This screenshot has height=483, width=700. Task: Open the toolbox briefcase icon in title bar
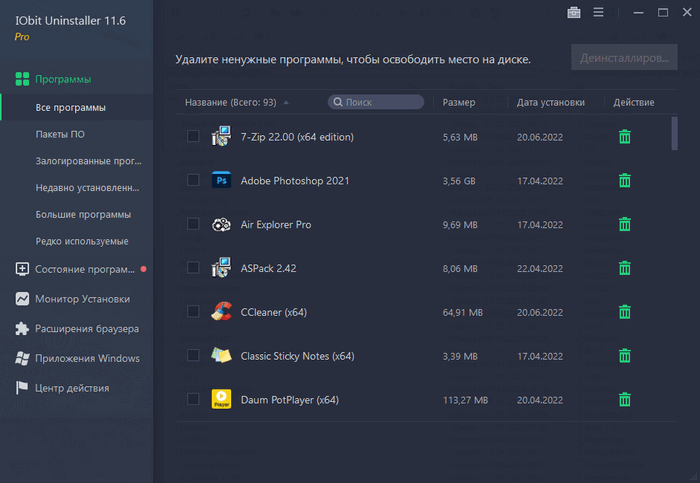coord(573,13)
